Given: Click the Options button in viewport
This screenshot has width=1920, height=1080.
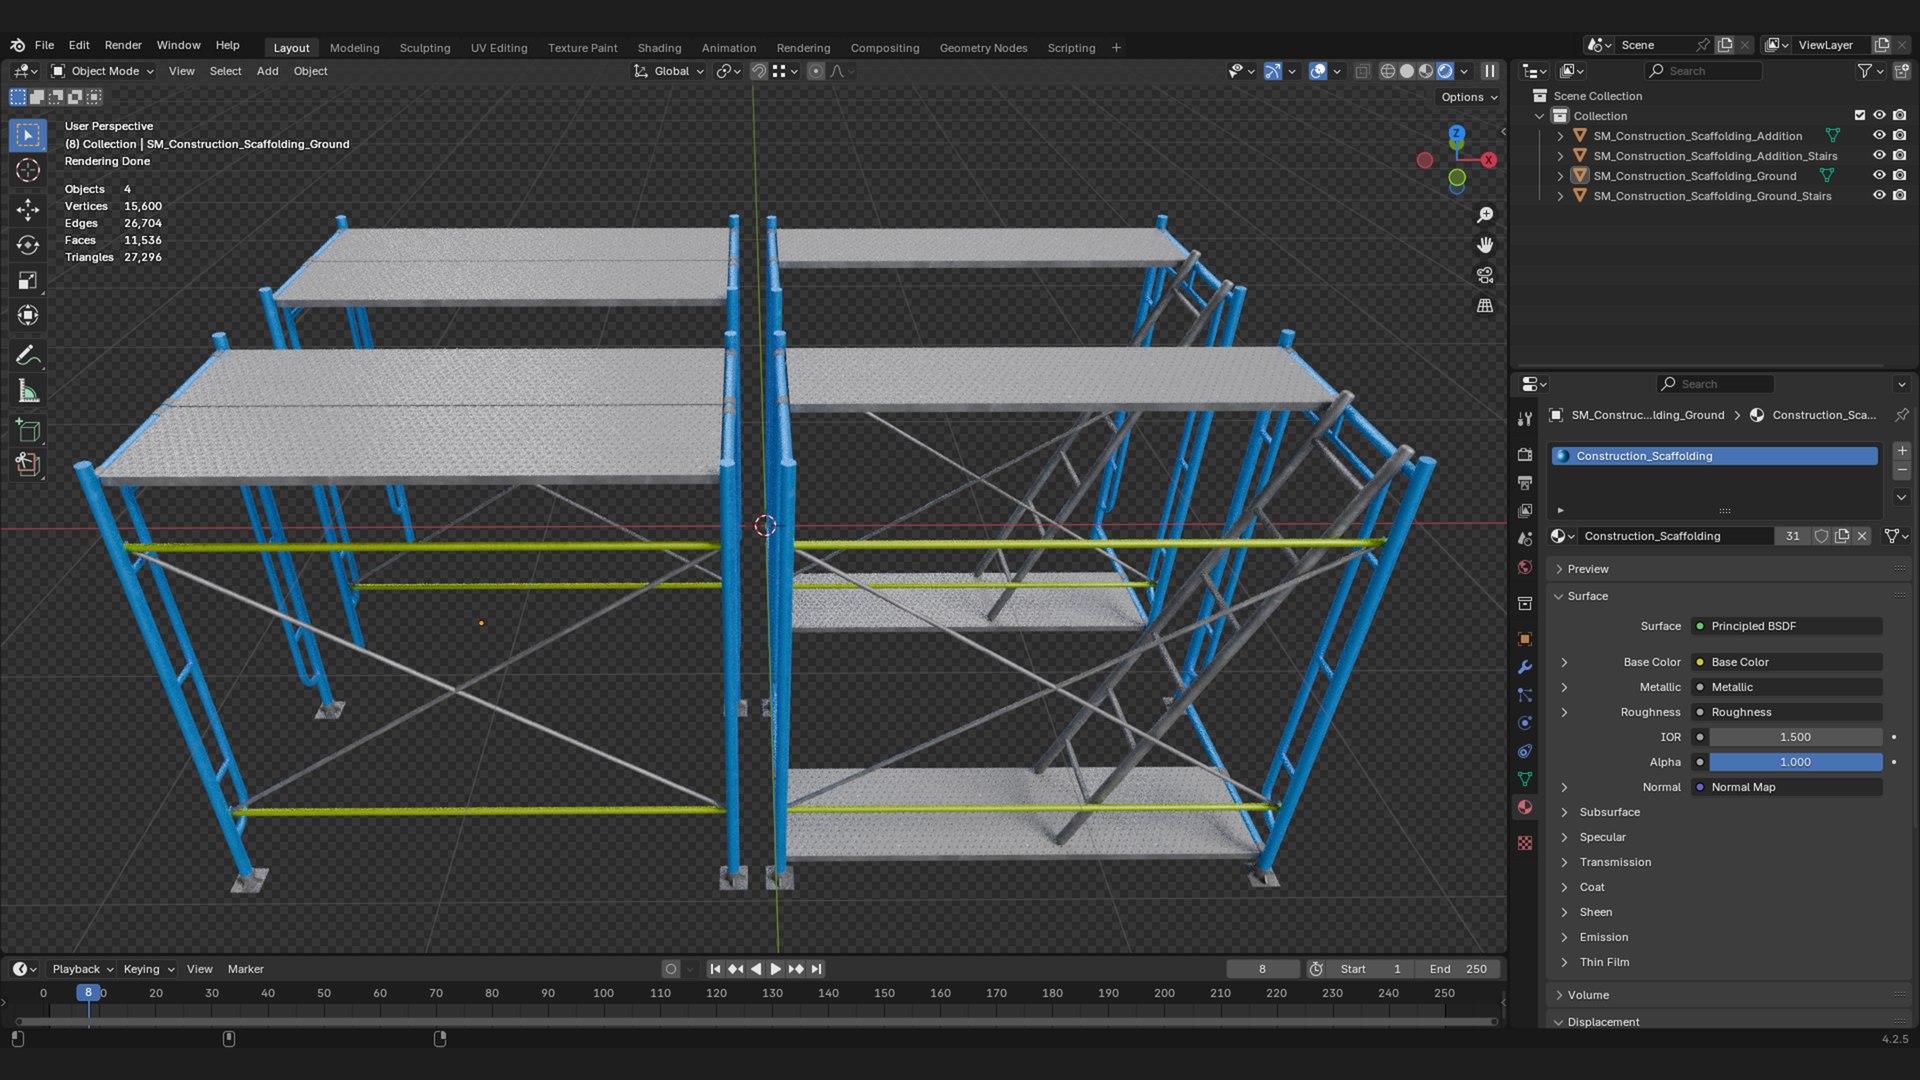Looking at the screenshot, I should pos(1469,97).
